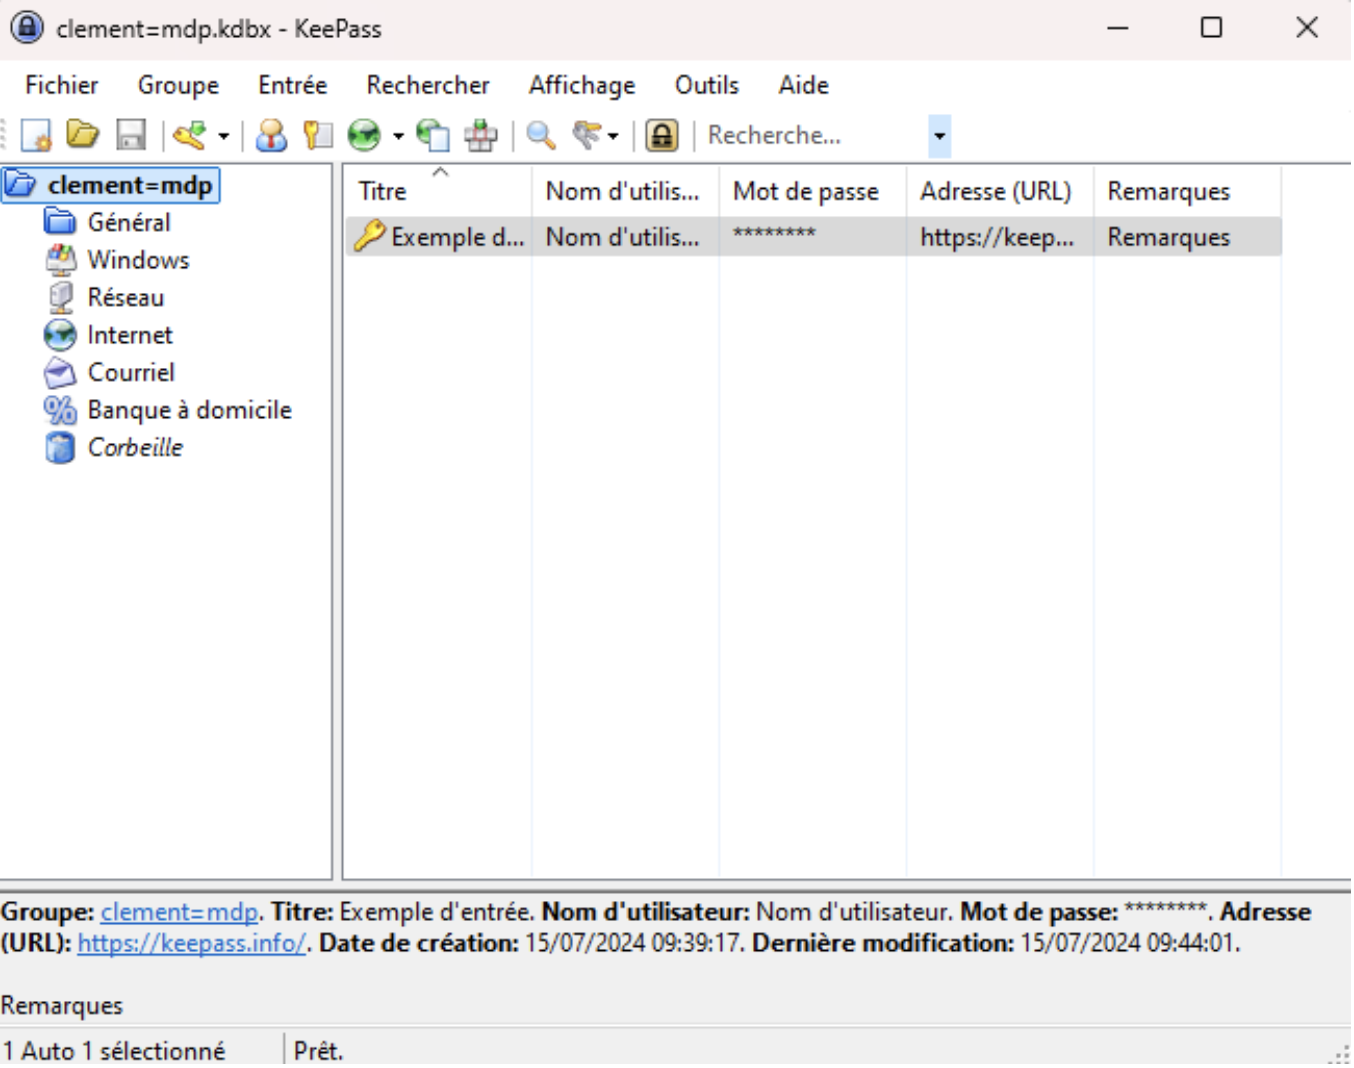Image resolution: width=1354 pixels, height=1068 pixels.
Task: Click the '1 Auto 1 sélectionné' status text
Action: pyautogui.click(x=114, y=1051)
